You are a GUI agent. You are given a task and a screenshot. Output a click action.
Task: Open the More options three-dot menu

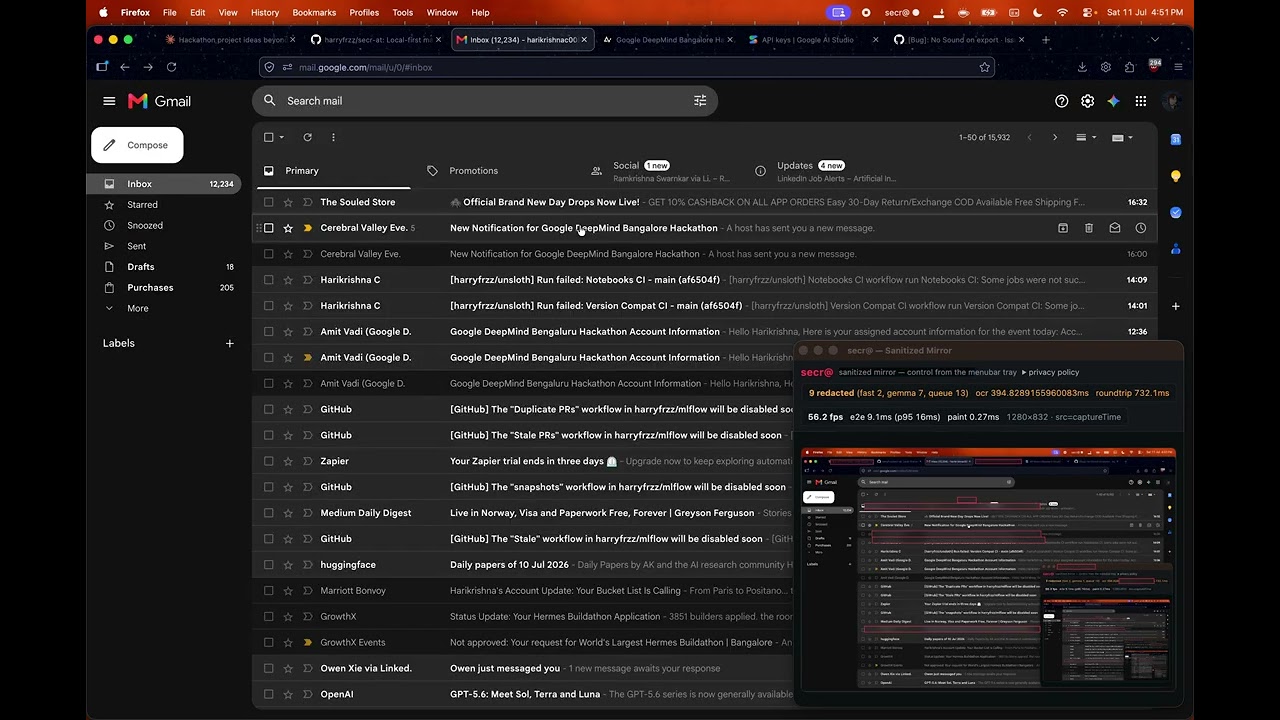(x=333, y=137)
